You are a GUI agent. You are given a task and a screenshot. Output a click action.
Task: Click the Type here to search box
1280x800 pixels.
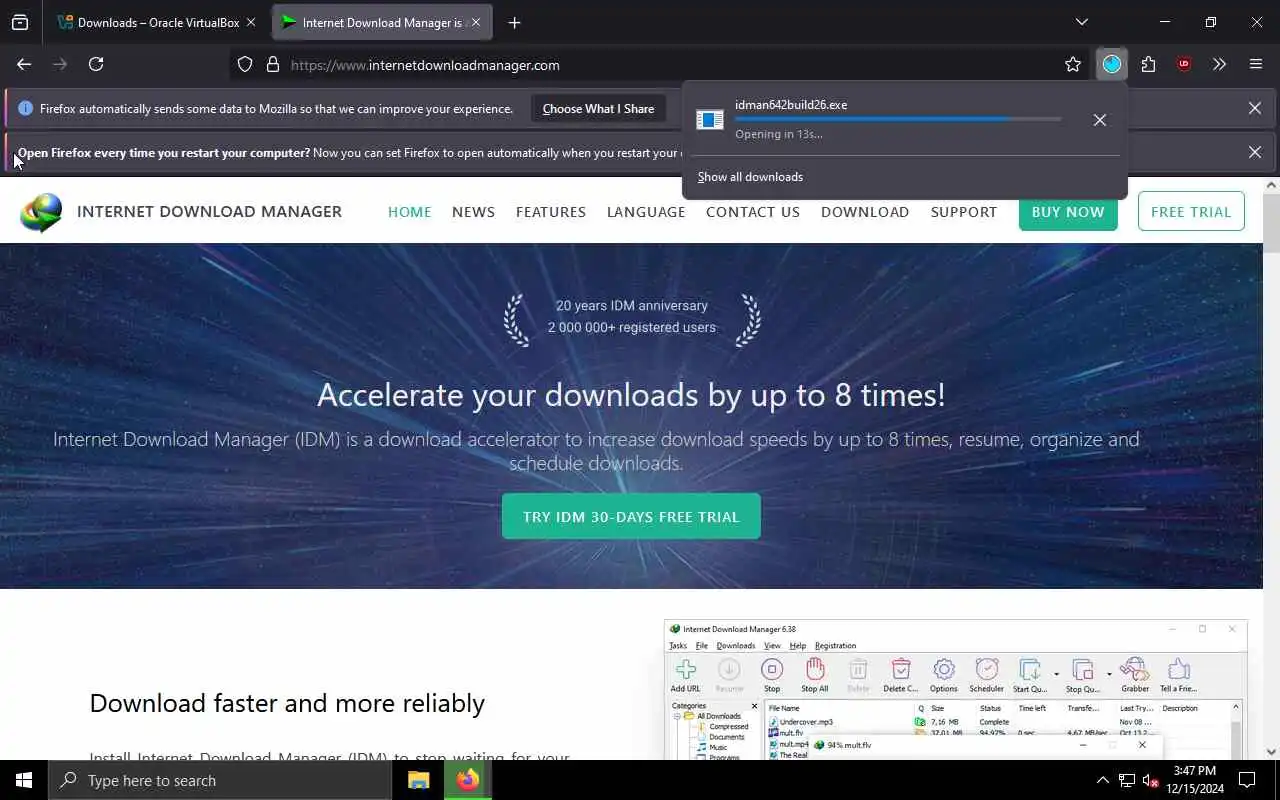pos(220,780)
